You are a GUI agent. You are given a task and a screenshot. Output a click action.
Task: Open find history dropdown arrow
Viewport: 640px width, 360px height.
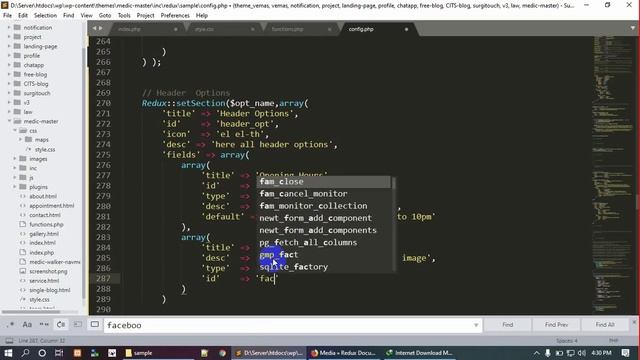point(476,325)
